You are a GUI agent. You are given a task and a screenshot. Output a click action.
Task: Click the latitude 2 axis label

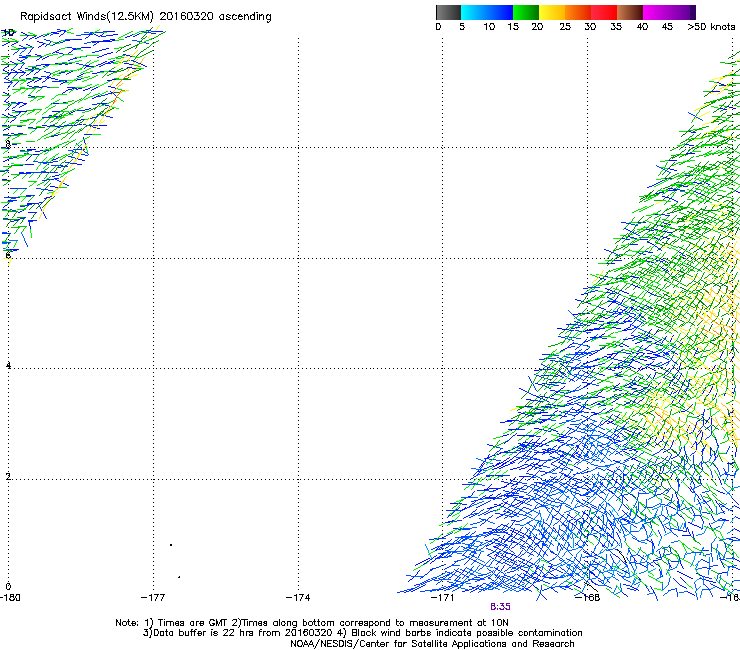8,477
